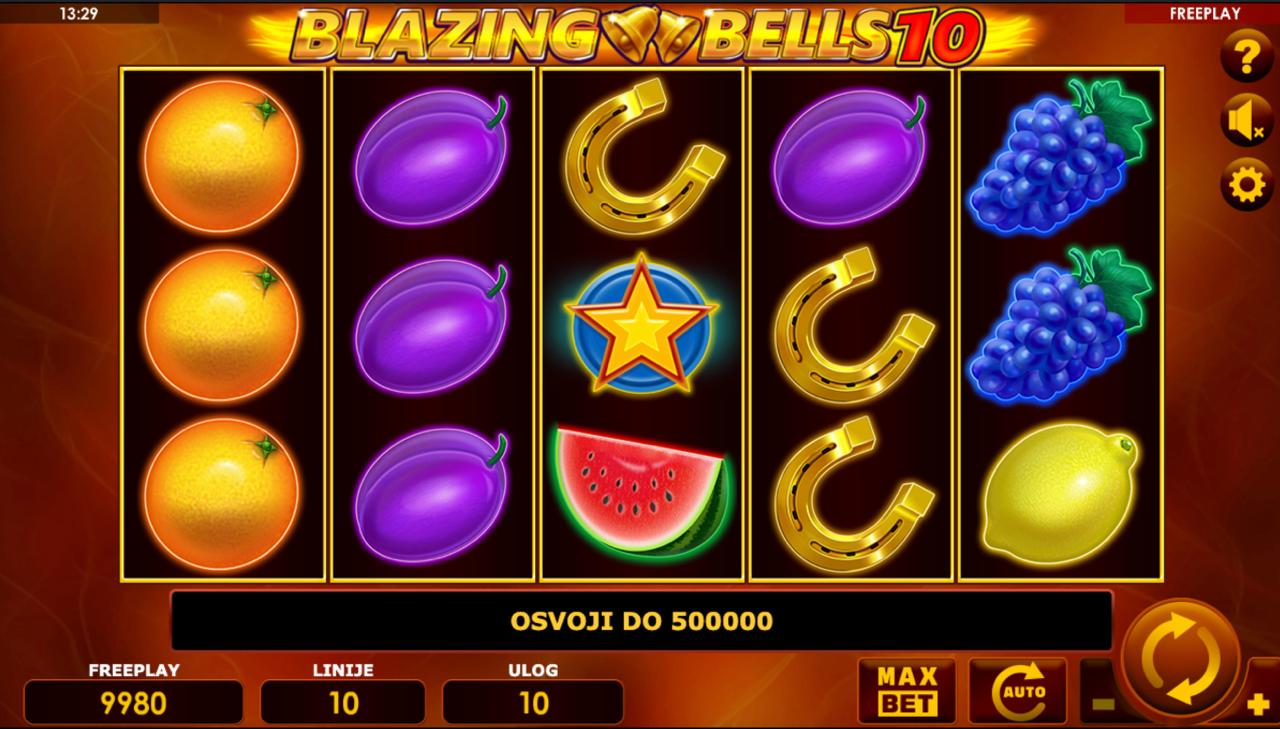
Task: Open the settings gear icon
Action: click(x=1247, y=185)
